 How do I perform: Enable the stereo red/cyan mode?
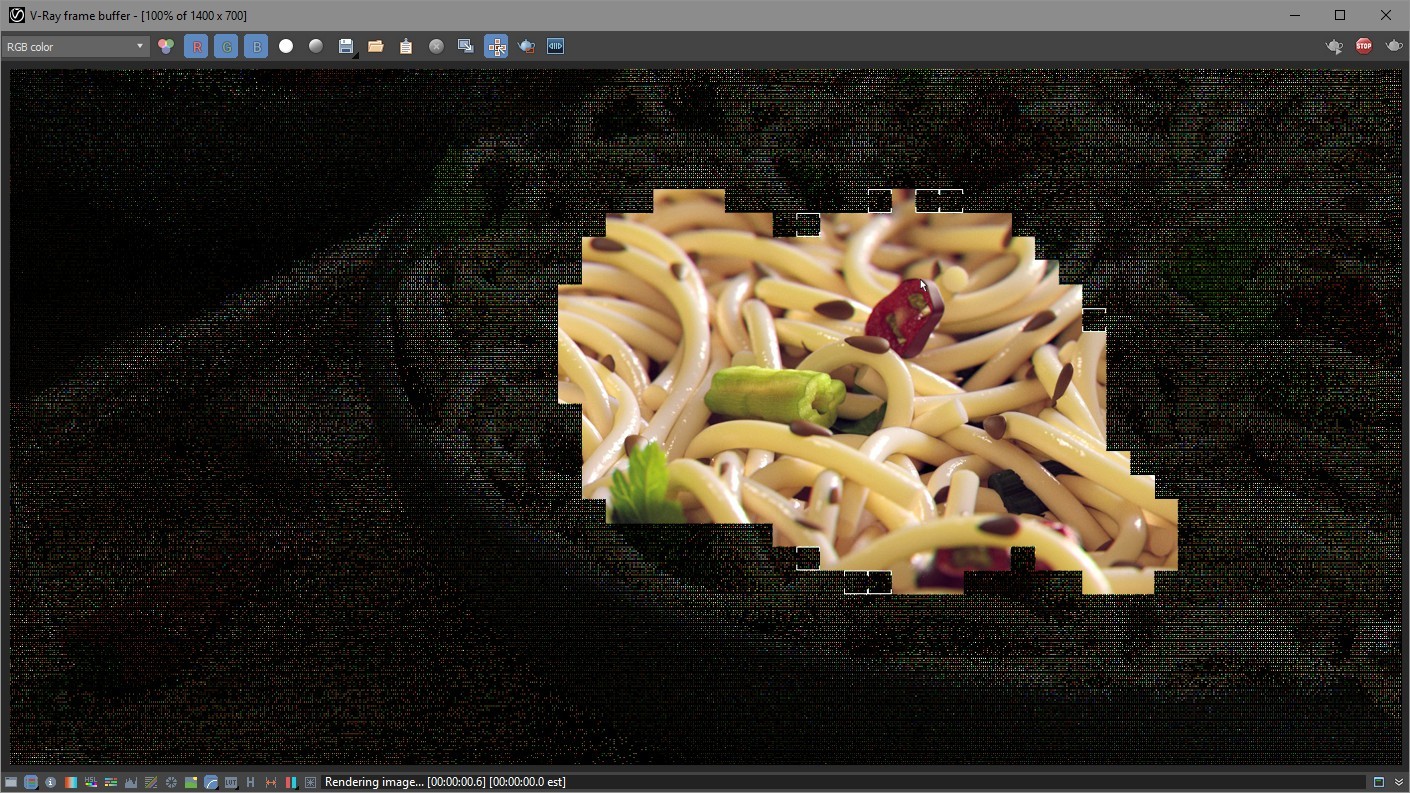(x=291, y=782)
